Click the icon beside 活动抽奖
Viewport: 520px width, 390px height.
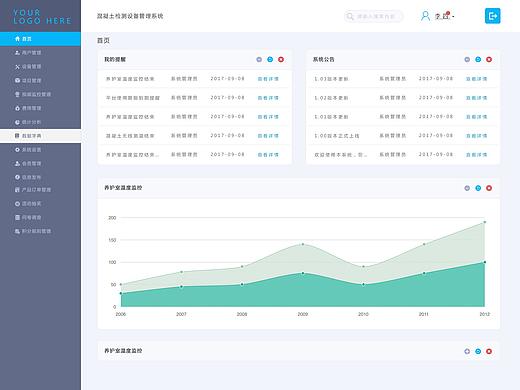point(17,203)
